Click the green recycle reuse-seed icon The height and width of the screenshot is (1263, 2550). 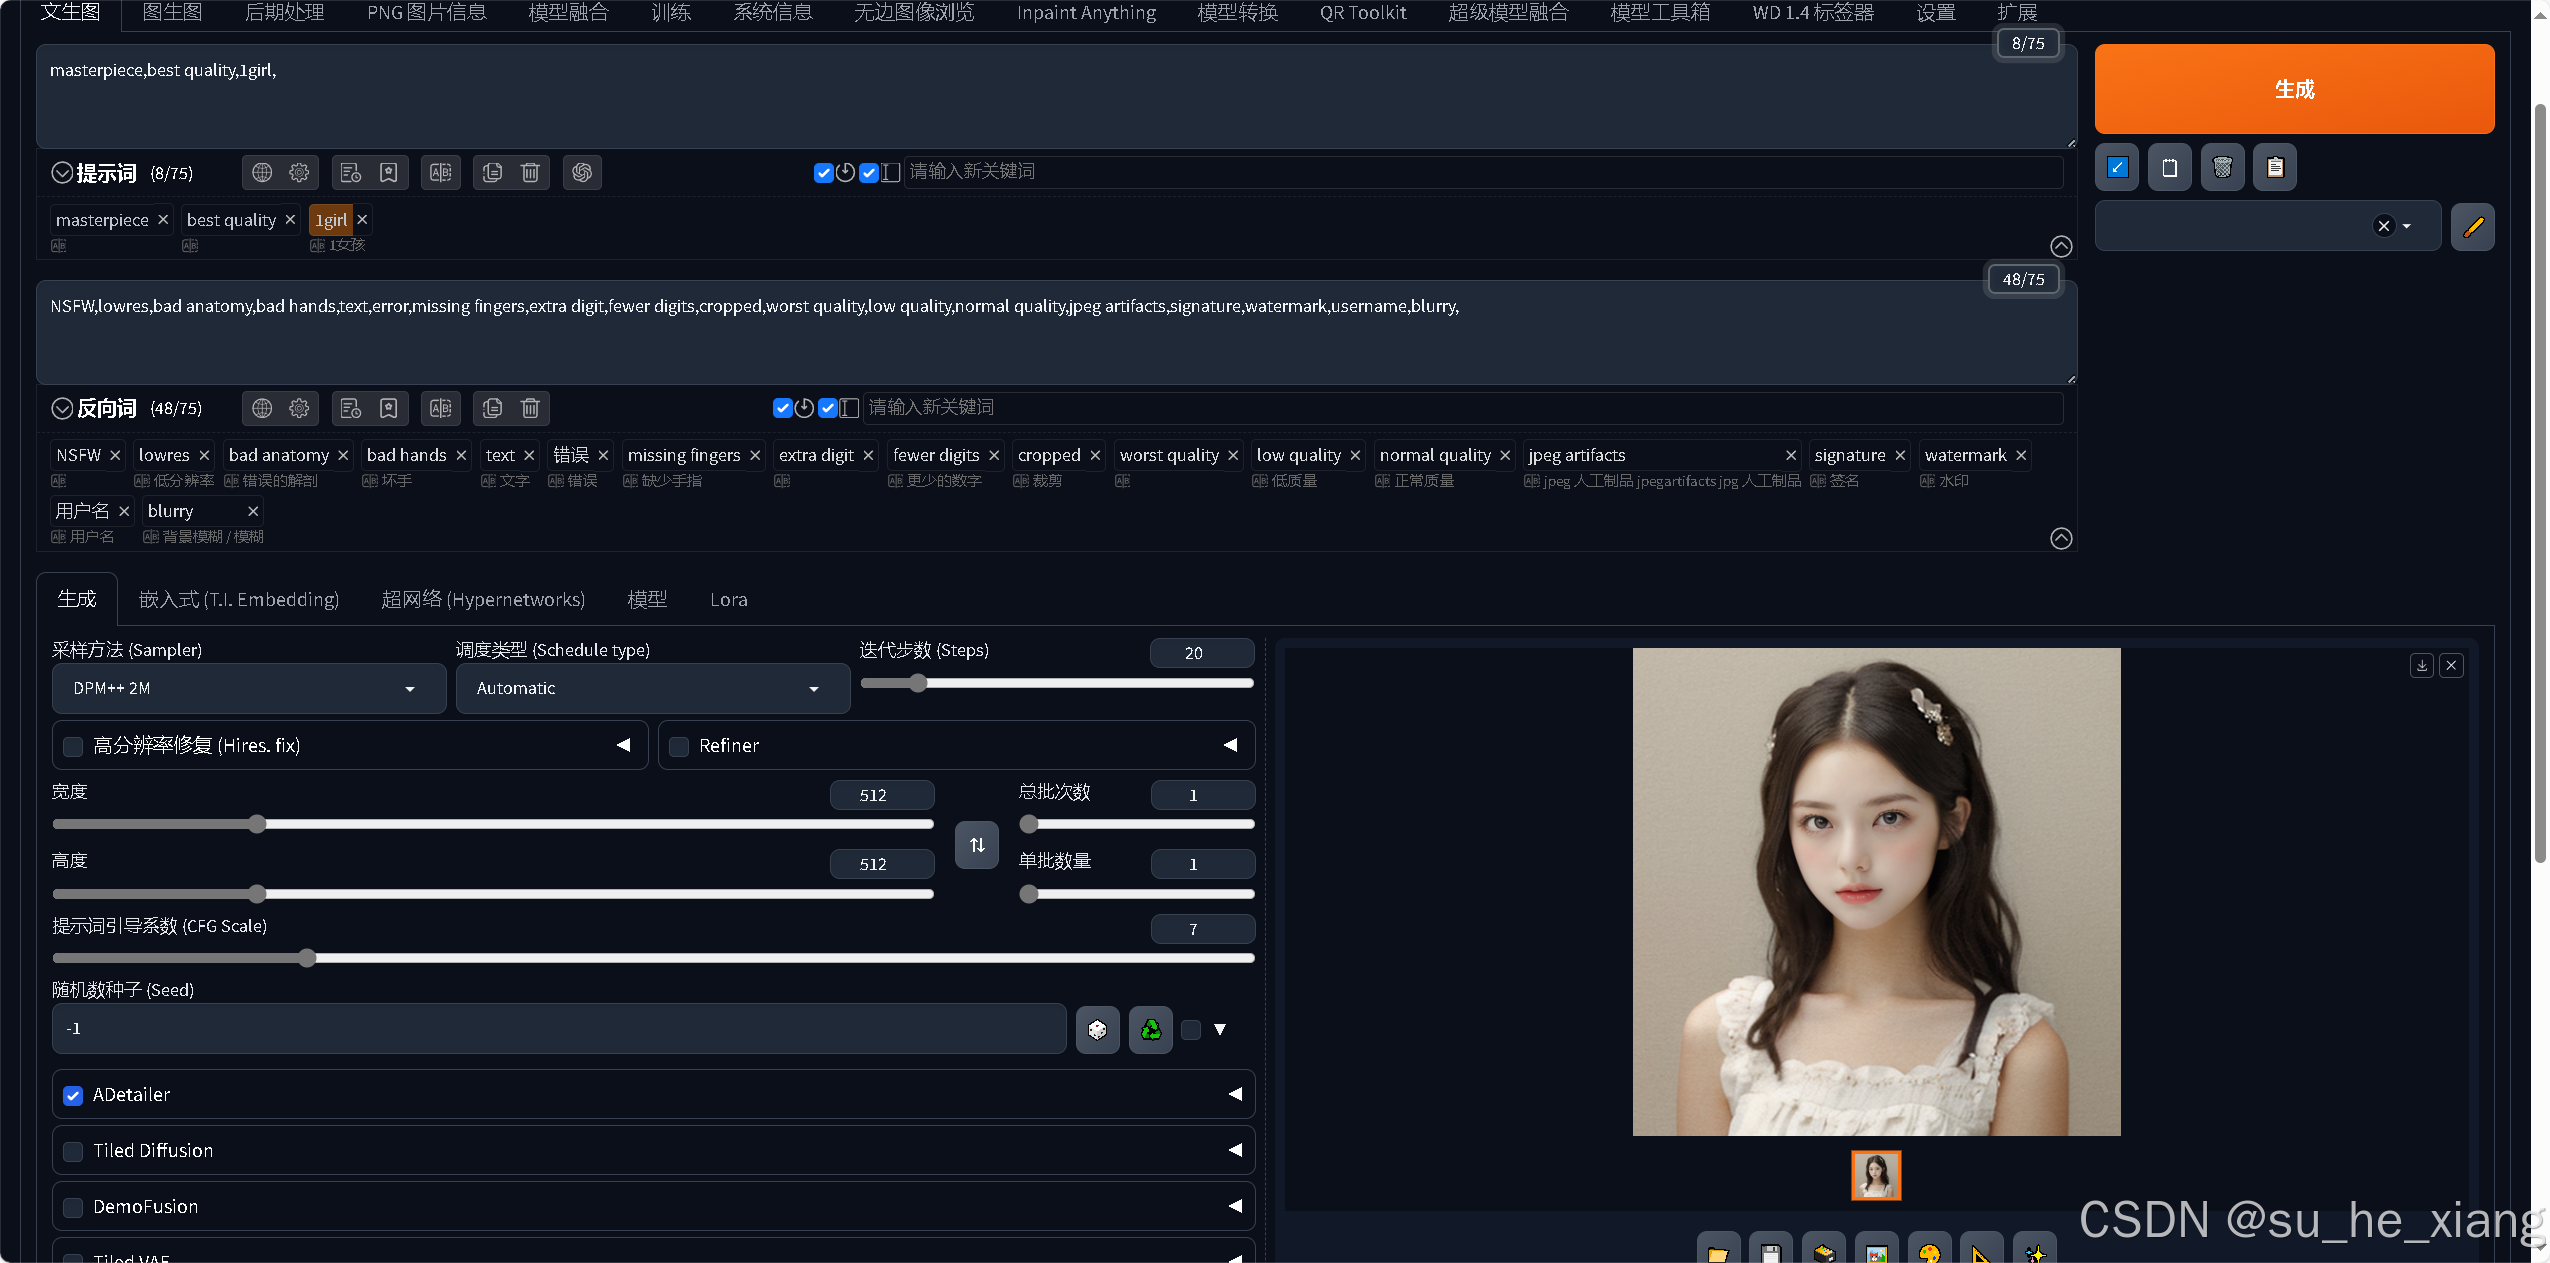[x=1150, y=1029]
